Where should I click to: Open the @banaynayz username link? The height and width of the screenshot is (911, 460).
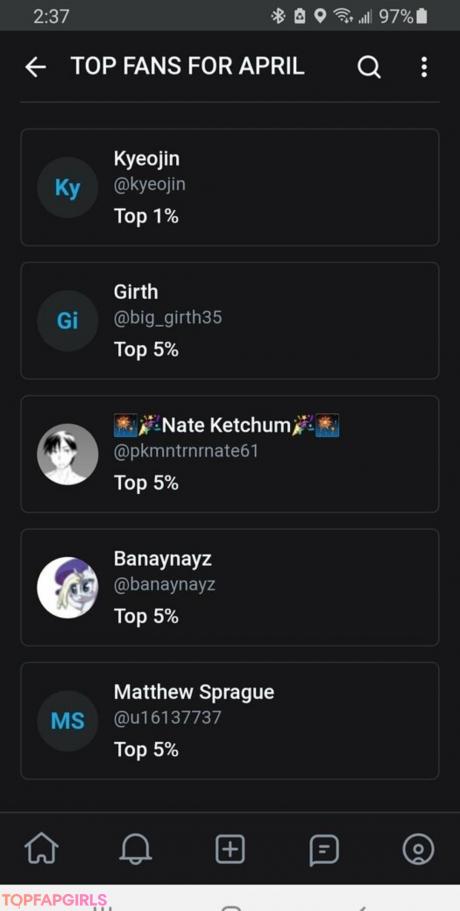tap(164, 584)
